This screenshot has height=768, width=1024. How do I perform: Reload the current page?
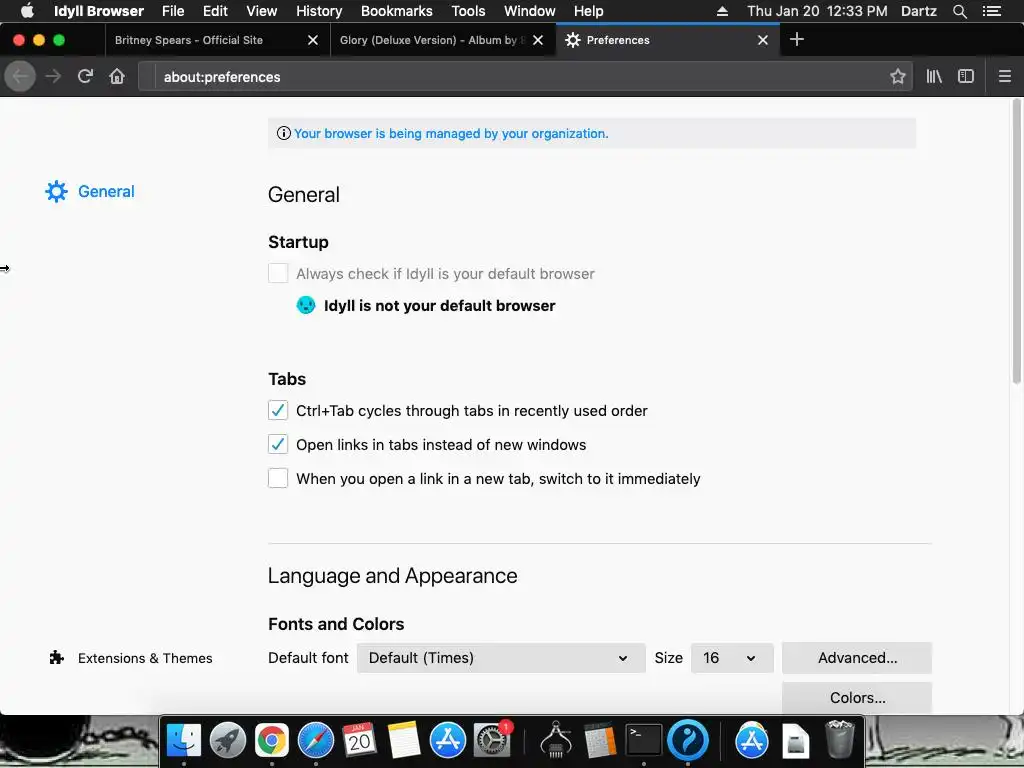pyautogui.click(x=85, y=76)
